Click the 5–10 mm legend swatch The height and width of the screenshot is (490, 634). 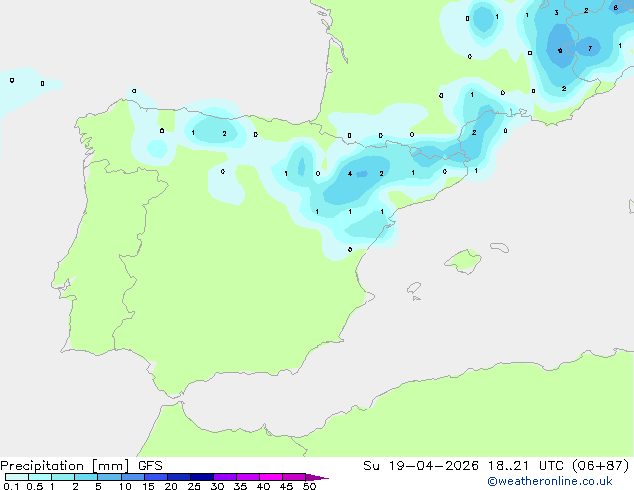109,477
